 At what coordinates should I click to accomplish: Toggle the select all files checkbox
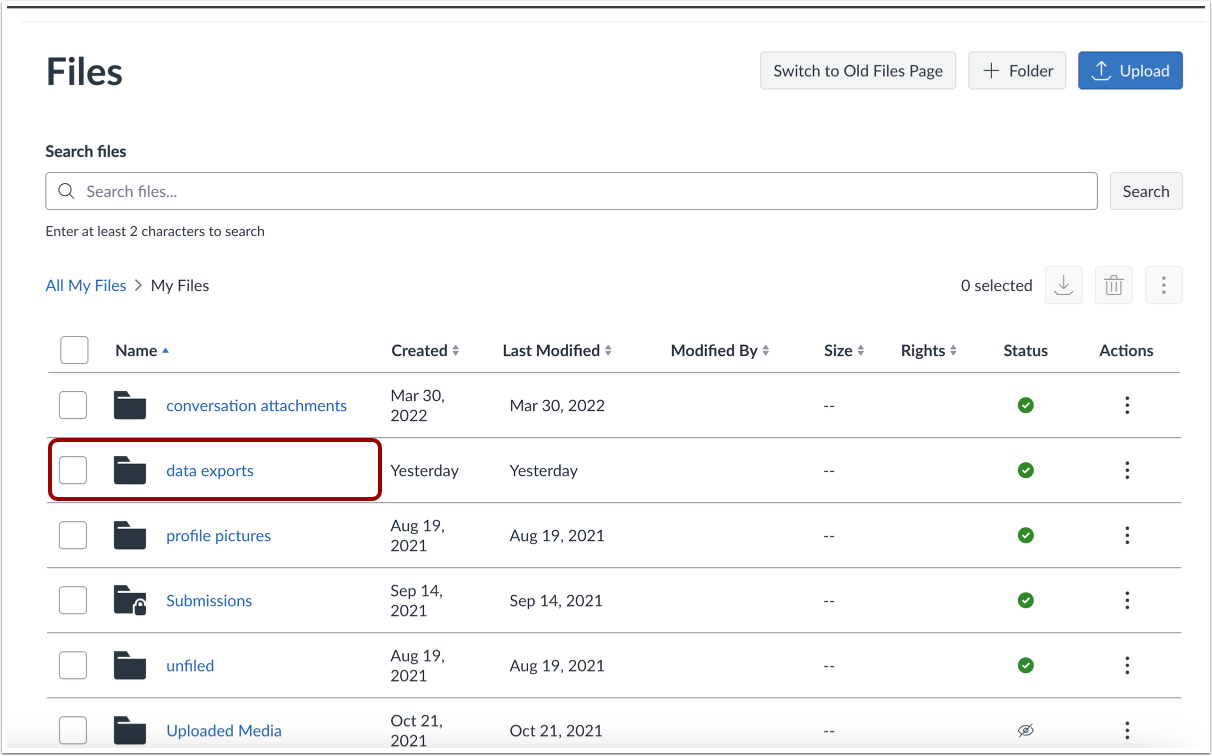(74, 350)
